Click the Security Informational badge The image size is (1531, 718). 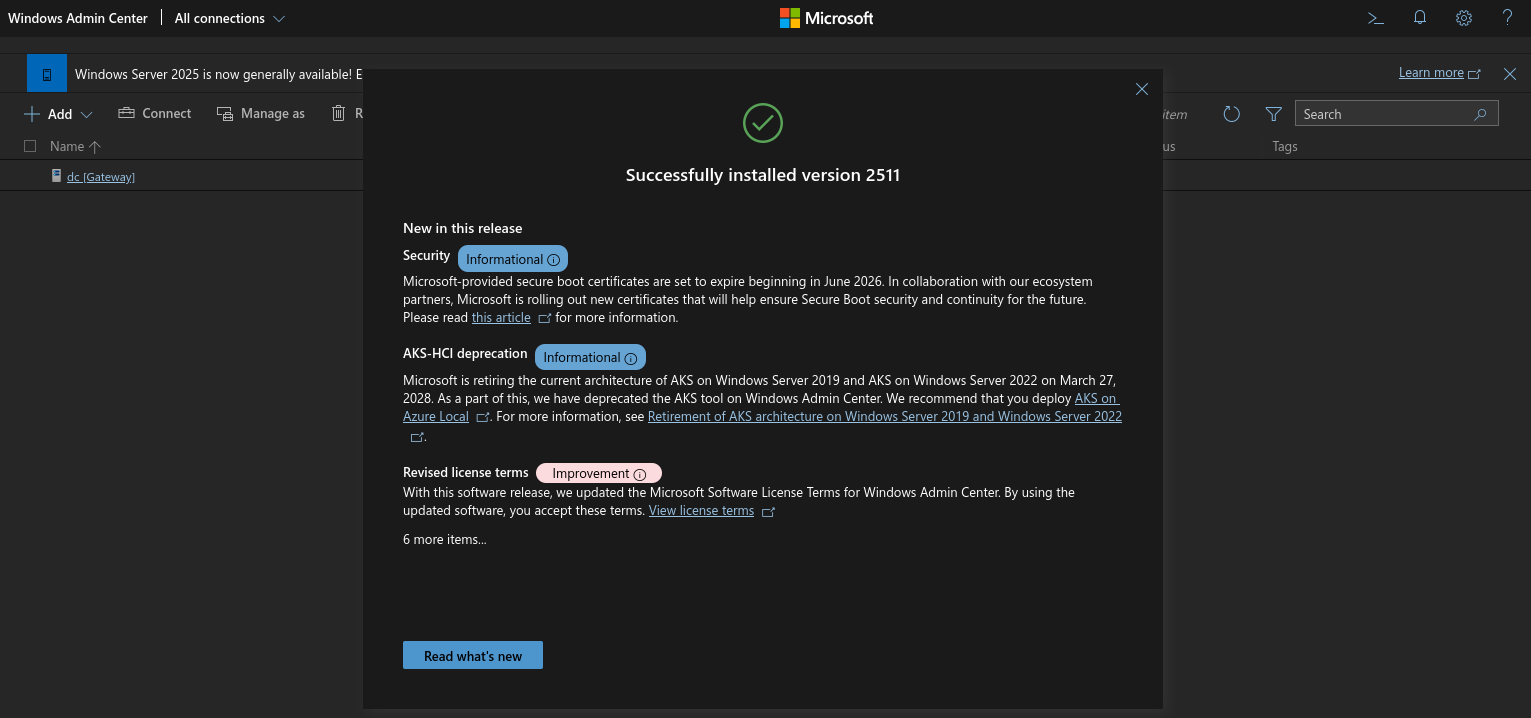513,259
